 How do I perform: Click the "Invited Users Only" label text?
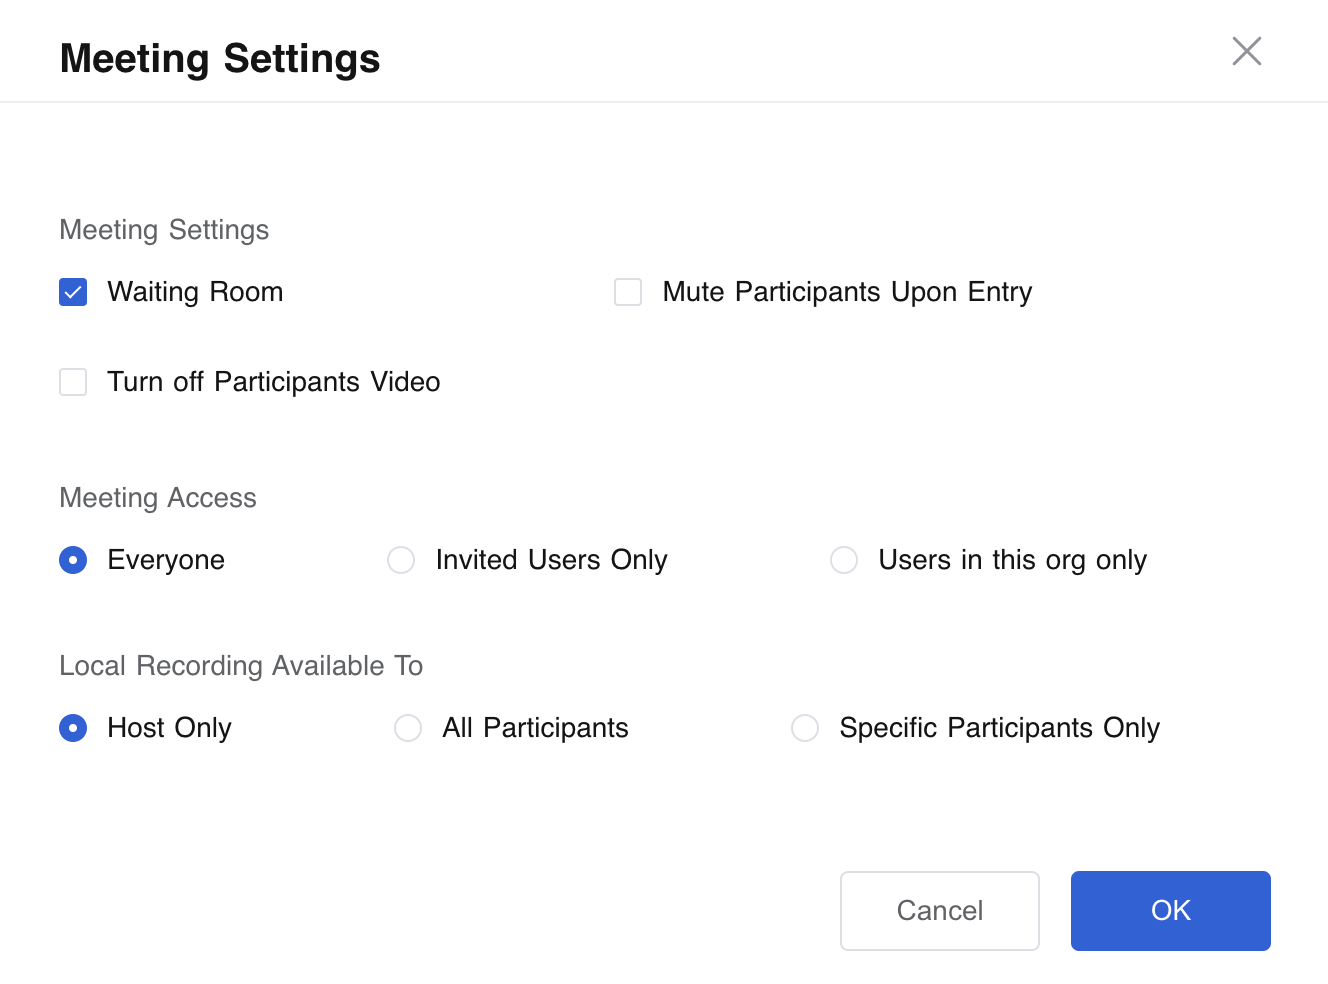coord(551,560)
